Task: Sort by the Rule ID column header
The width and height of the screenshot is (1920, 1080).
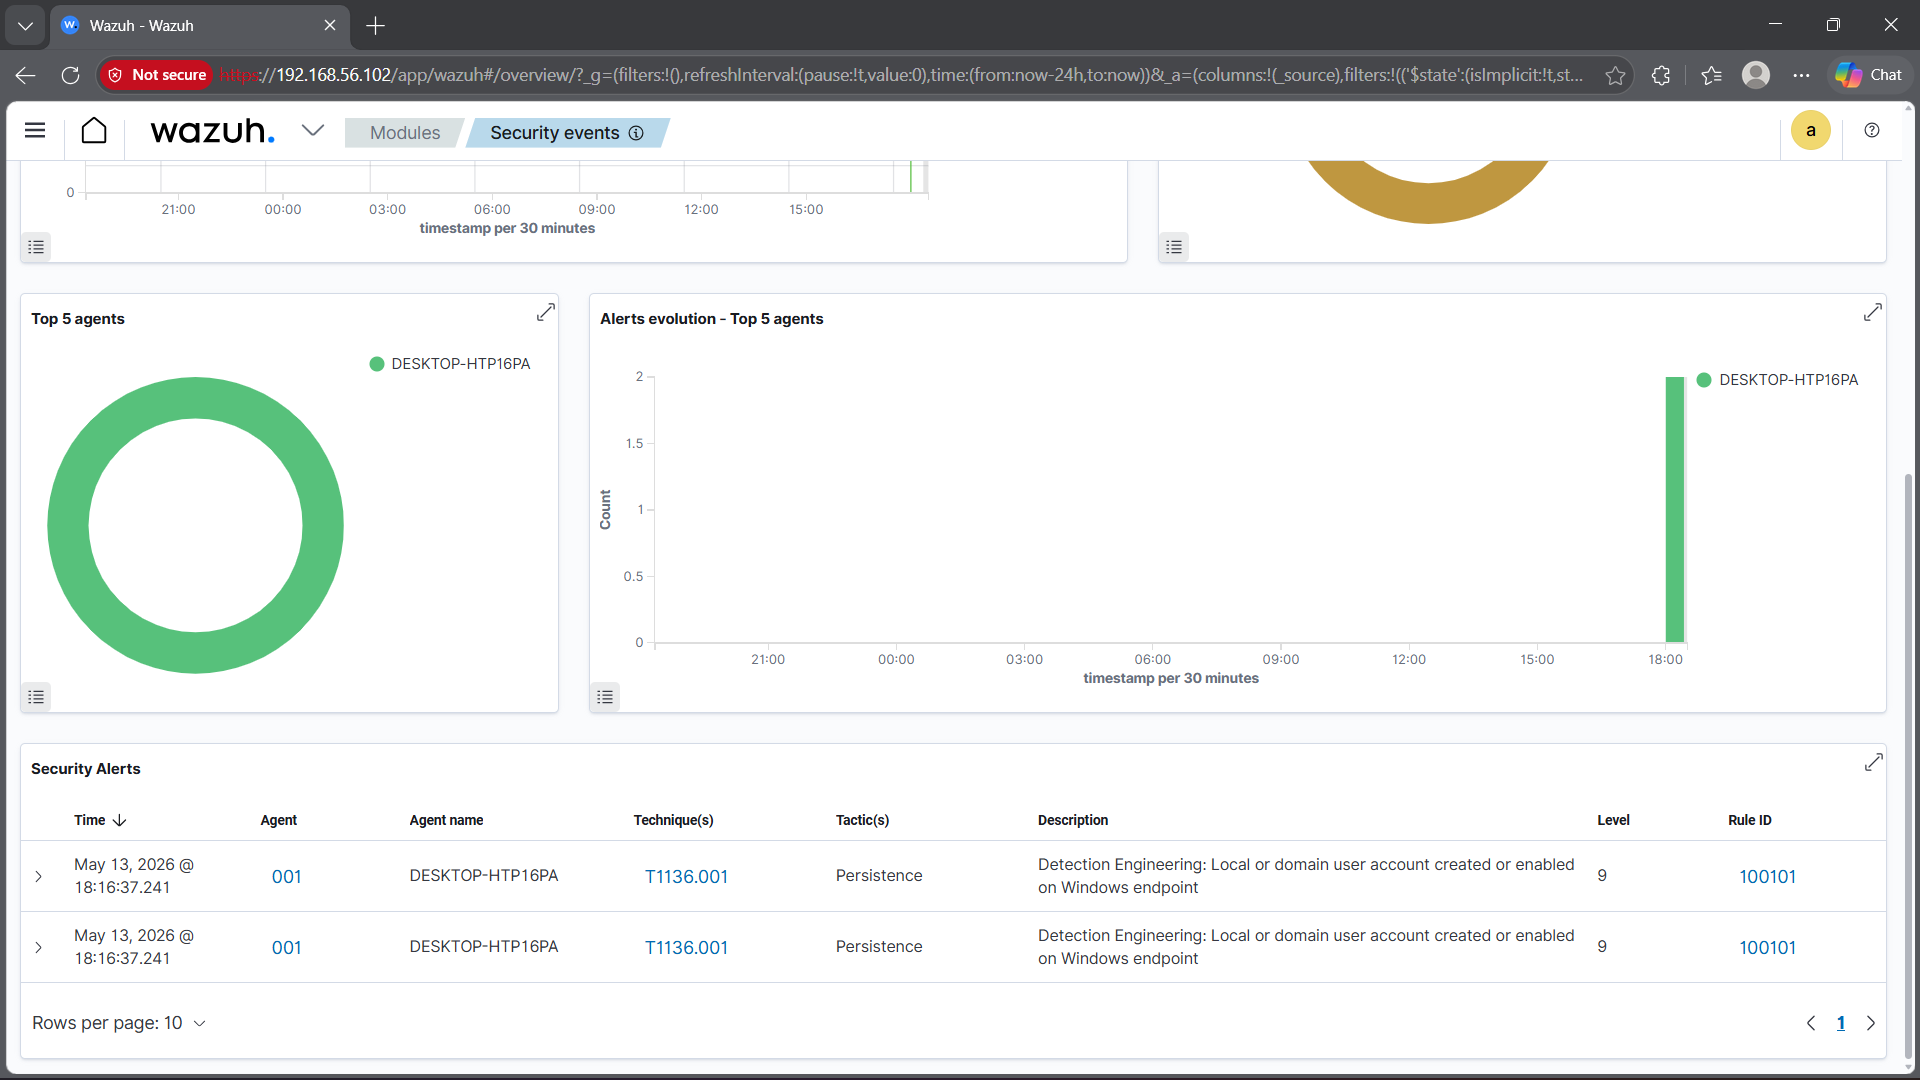Action: coord(1749,820)
